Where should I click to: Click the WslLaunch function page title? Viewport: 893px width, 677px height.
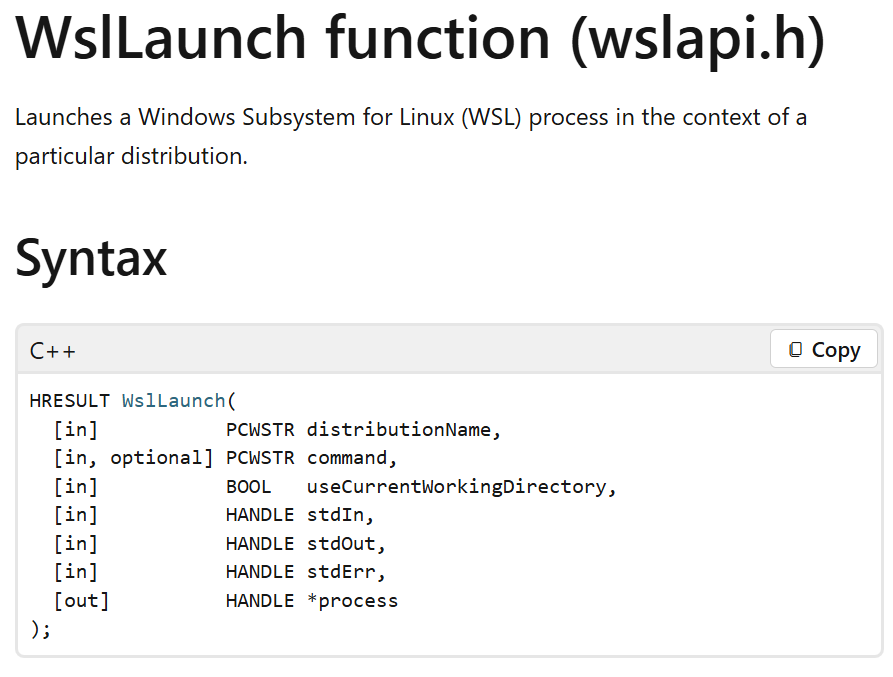coord(420,38)
